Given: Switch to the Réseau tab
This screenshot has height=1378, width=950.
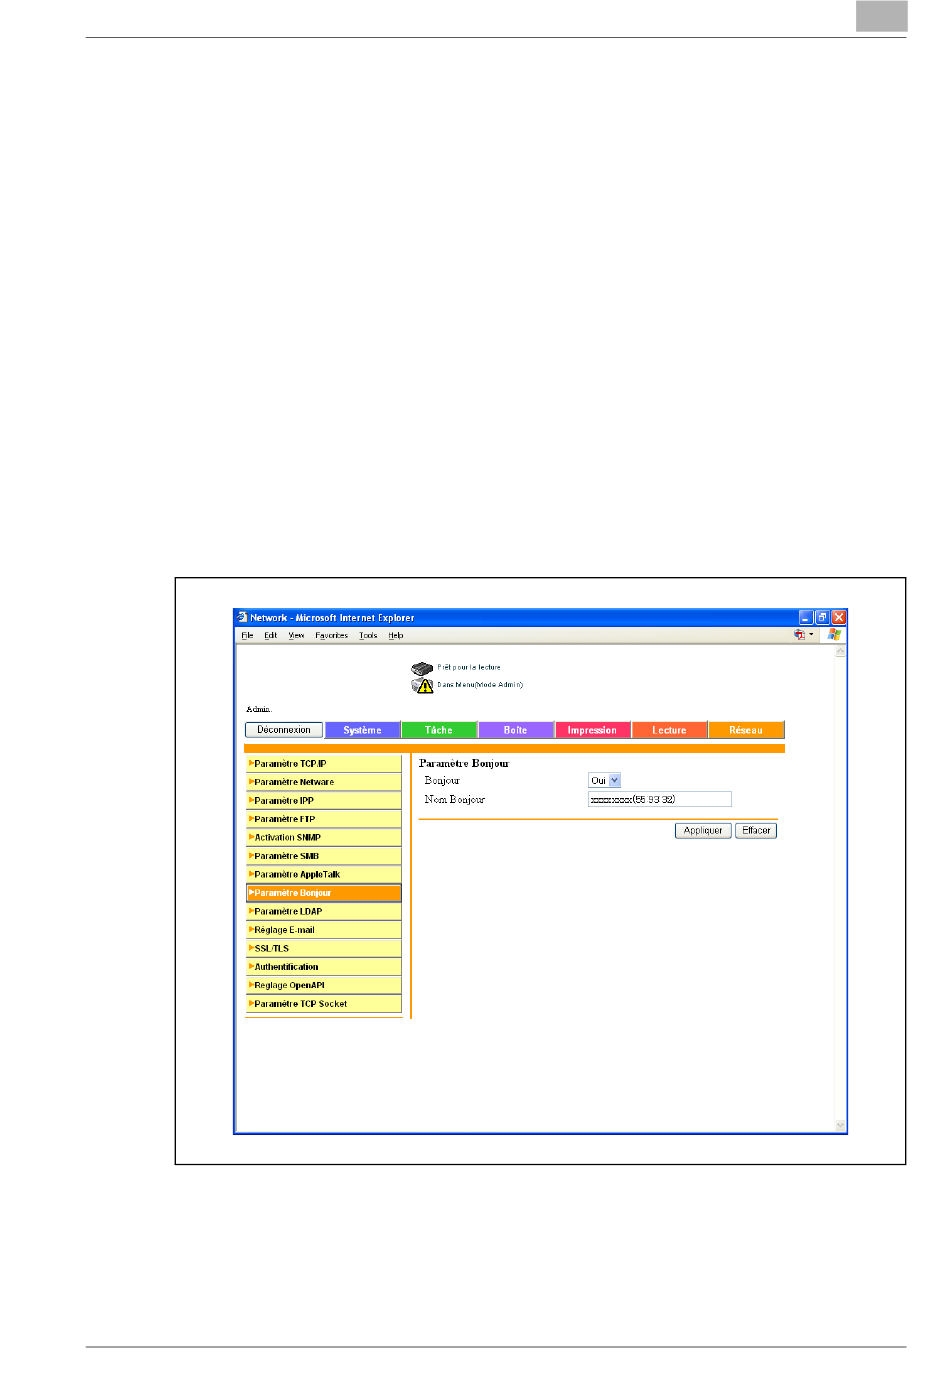Looking at the screenshot, I should pos(746,731).
